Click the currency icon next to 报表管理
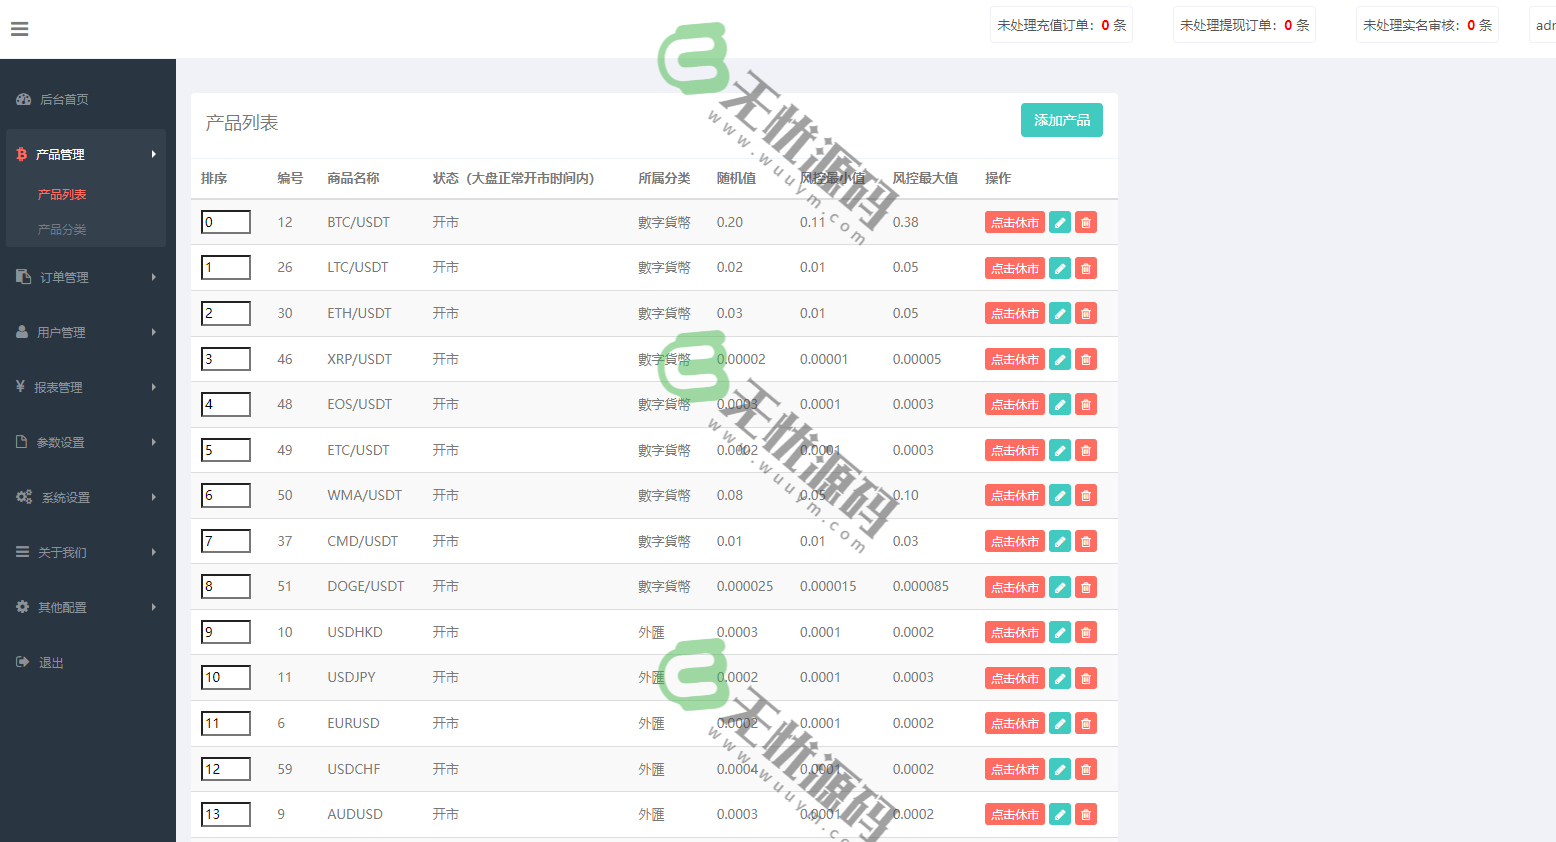The image size is (1556, 842). click(23, 387)
